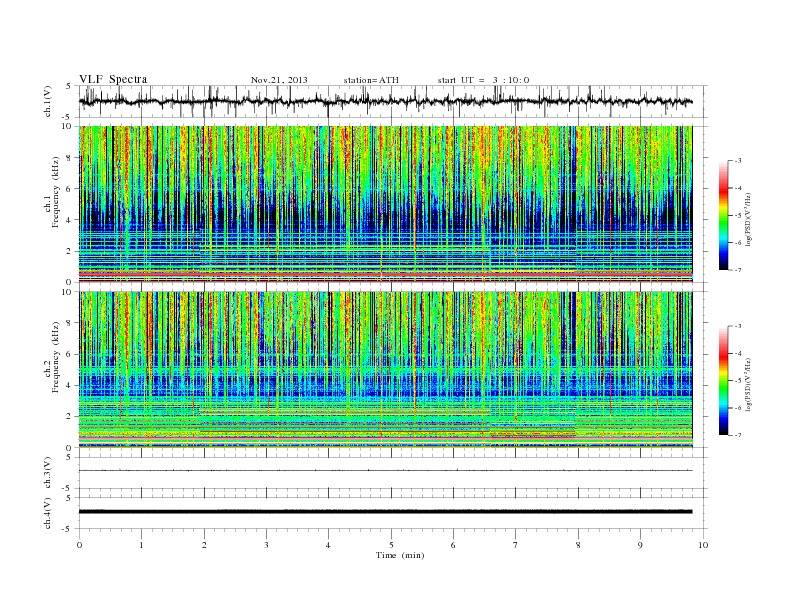Select the "Time (min)" axis label

400,555
